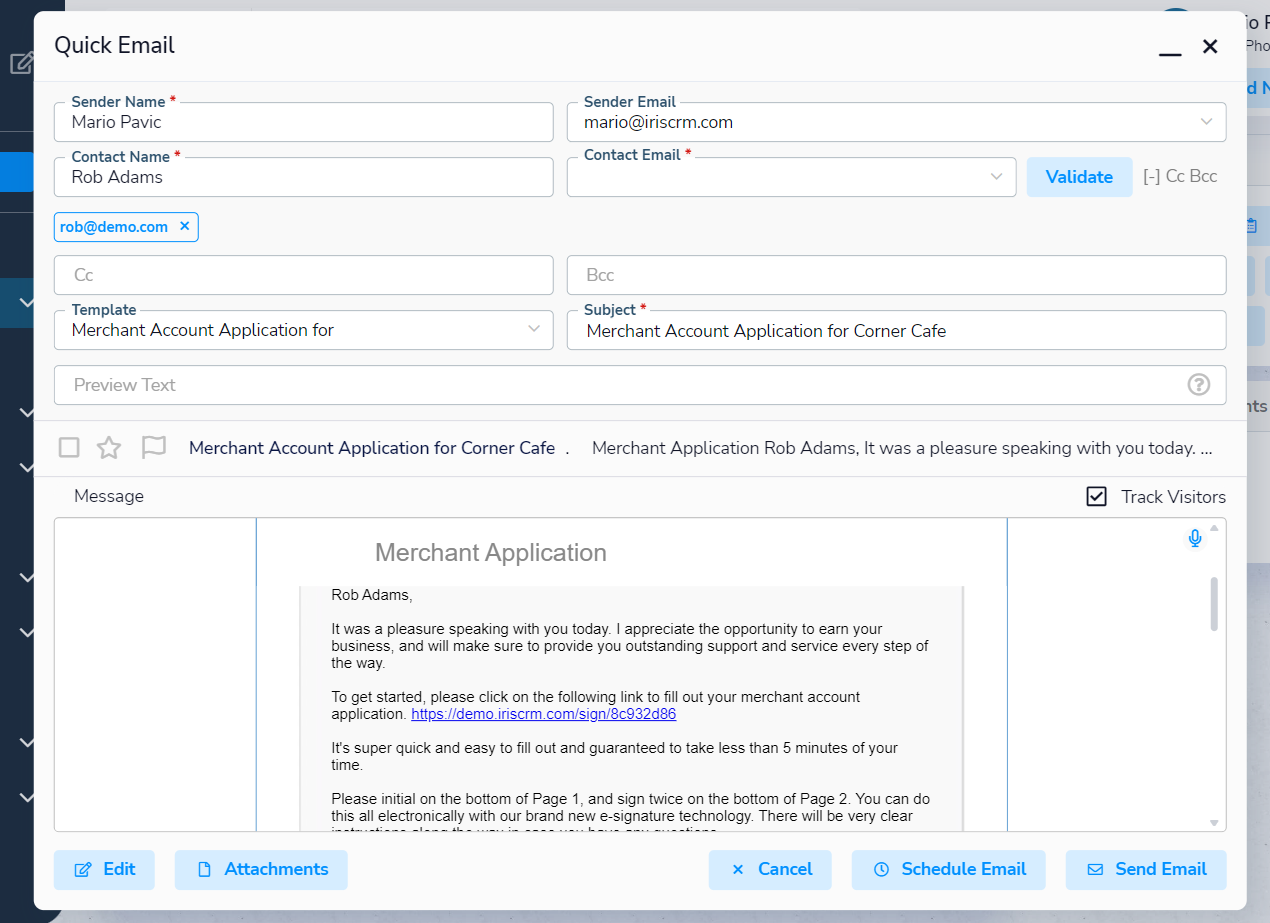The image size is (1270, 923).
Task: Click the flag icon in email preview
Action: click(x=153, y=448)
